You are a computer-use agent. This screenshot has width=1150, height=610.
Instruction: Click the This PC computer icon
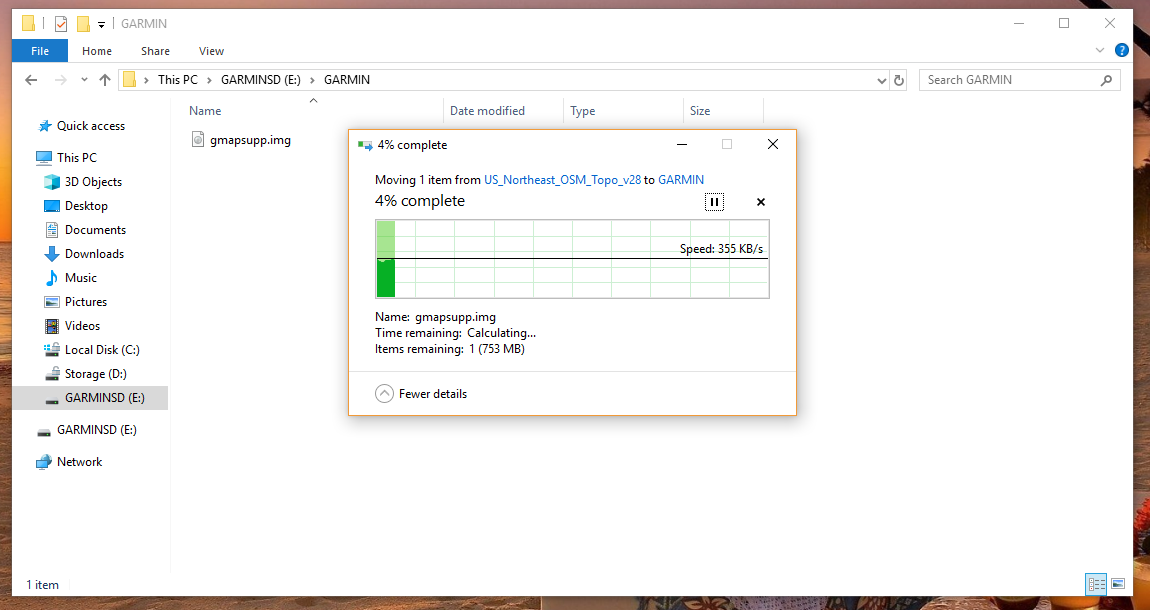[44, 158]
